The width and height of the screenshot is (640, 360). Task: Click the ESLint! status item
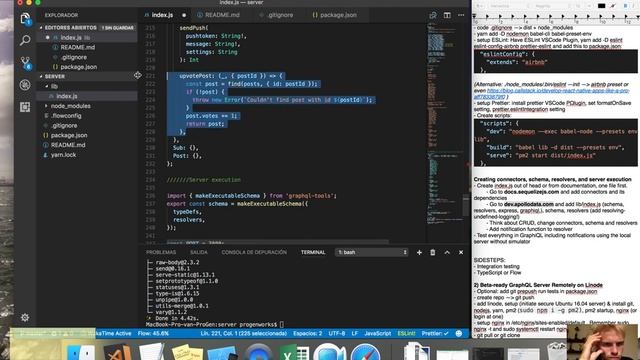pyautogui.click(x=406, y=333)
